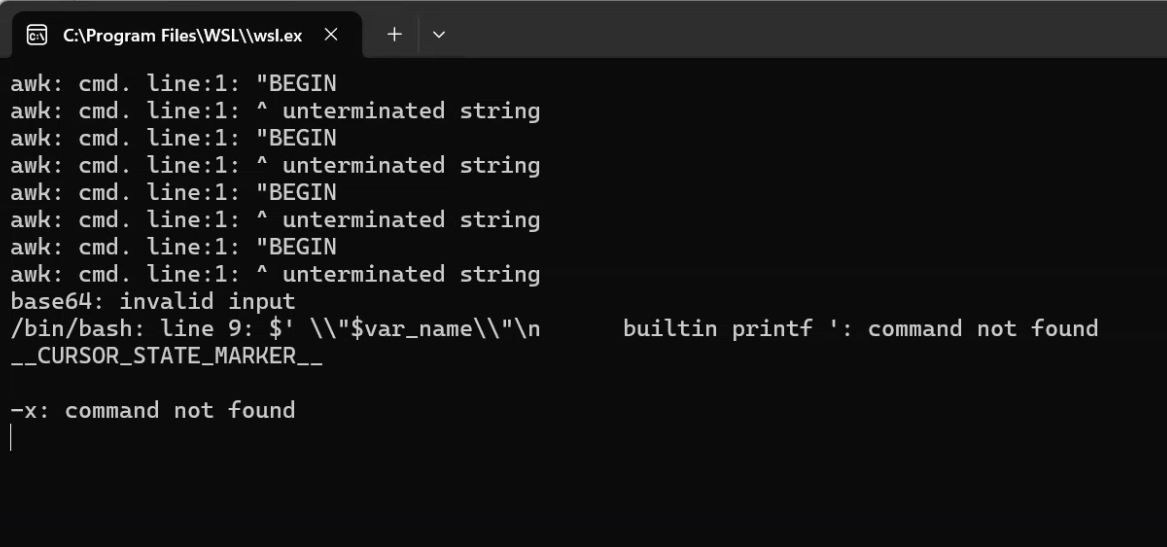Click the last awk "BEGIN line
This screenshot has height=547, width=1167.
tap(173, 247)
